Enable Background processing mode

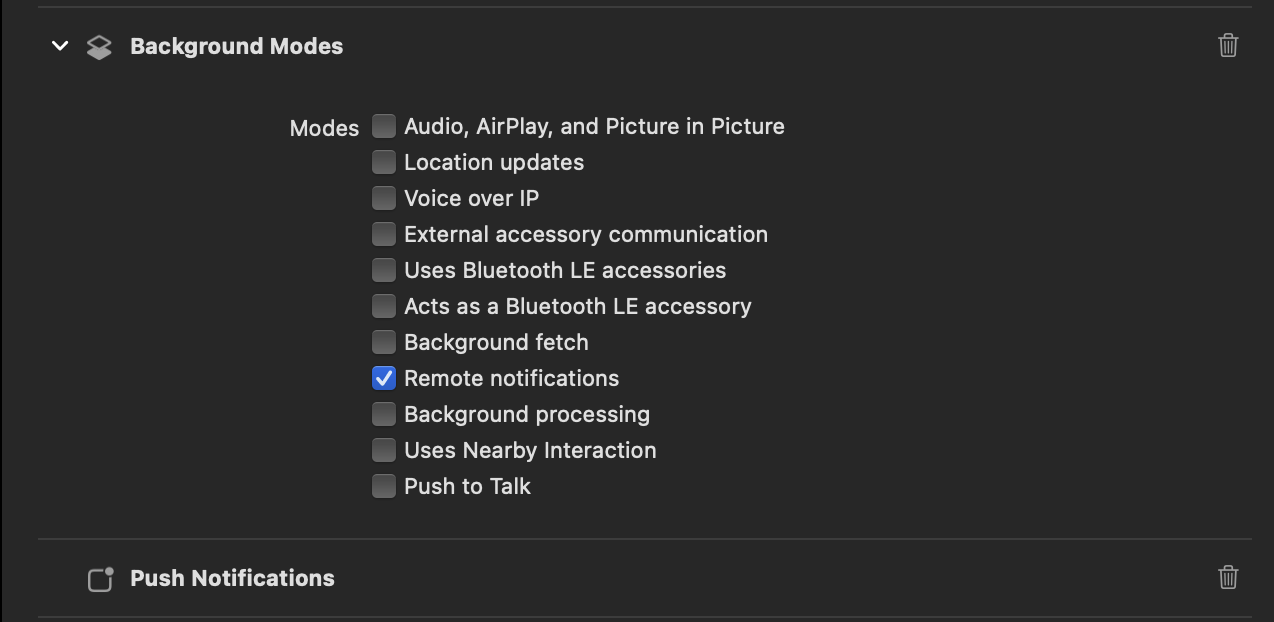[x=384, y=414]
